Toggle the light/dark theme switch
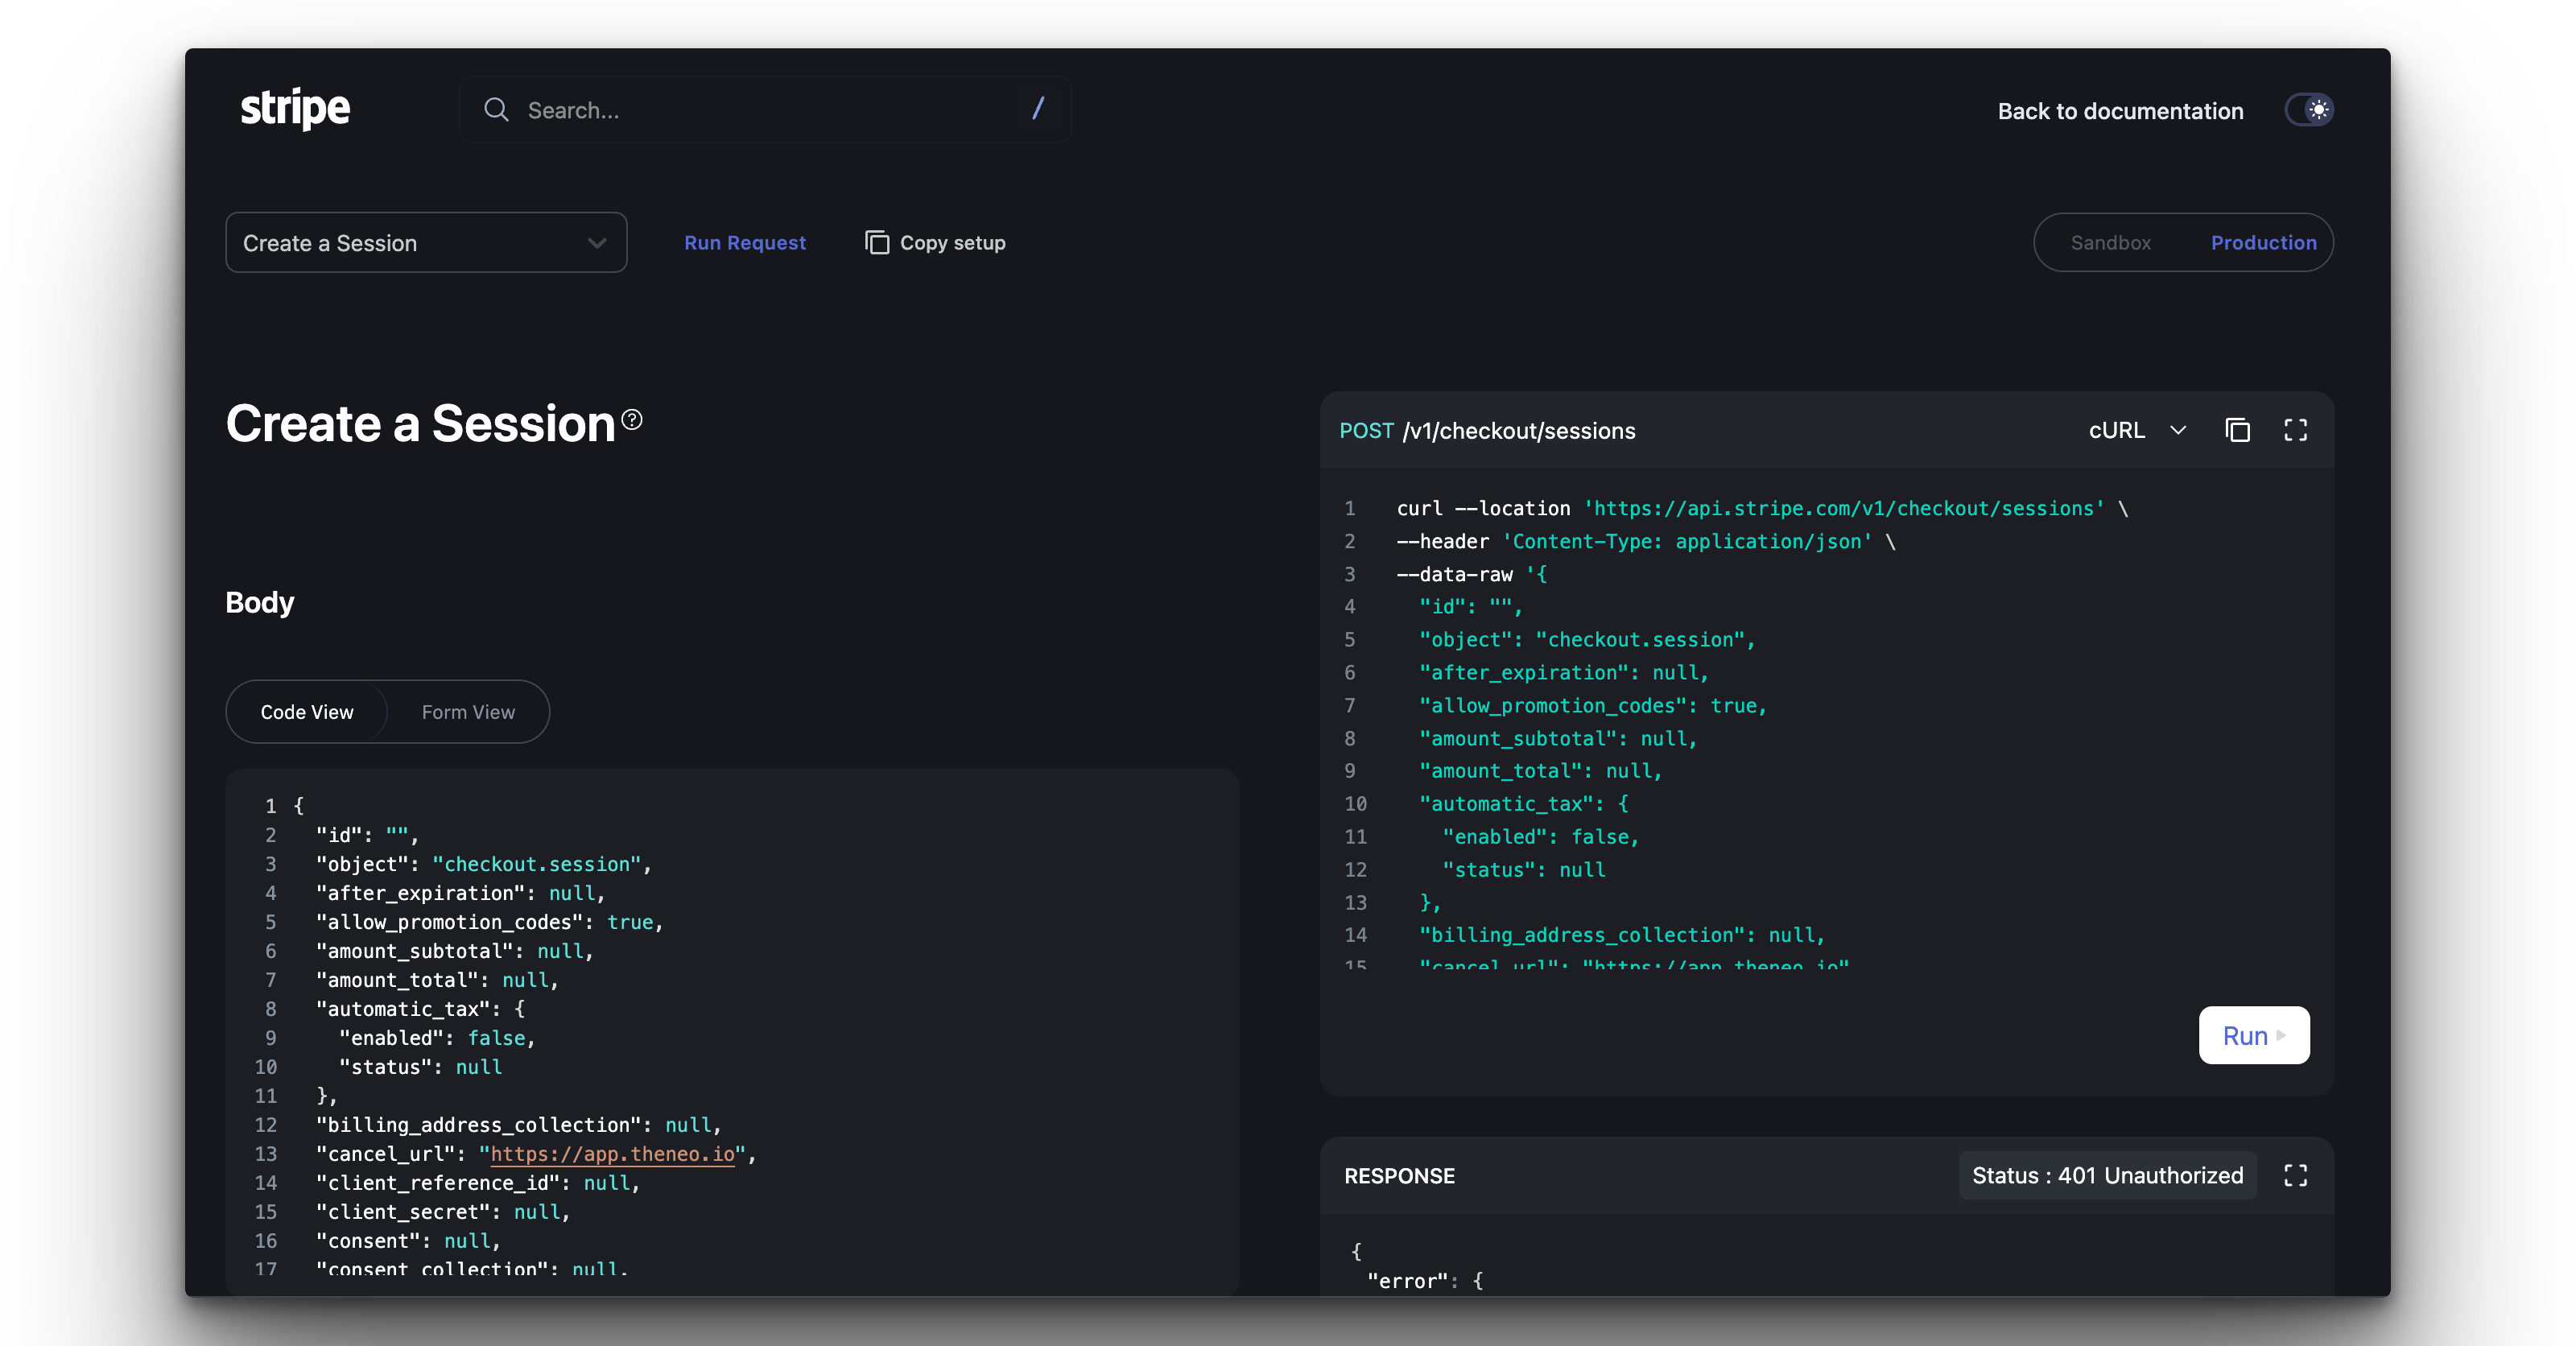Image resolution: width=2576 pixels, height=1346 pixels. (x=2309, y=110)
